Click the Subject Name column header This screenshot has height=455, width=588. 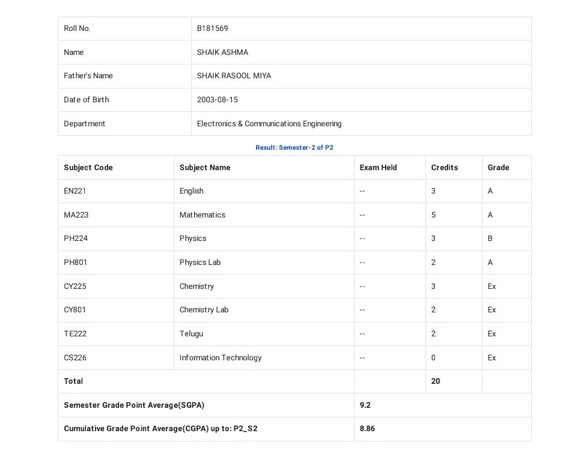click(x=205, y=168)
